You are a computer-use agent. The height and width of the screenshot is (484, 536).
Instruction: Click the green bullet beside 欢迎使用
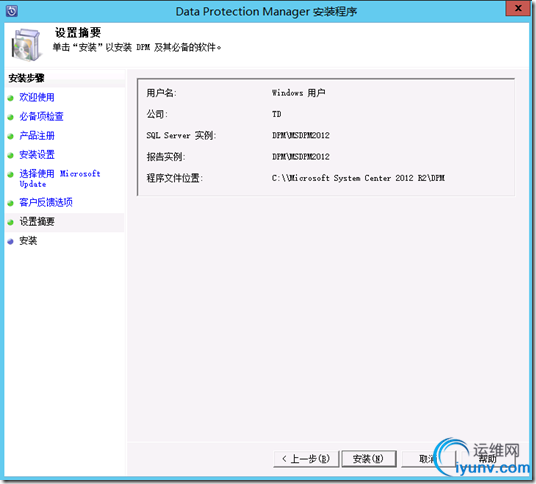pos(11,98)
